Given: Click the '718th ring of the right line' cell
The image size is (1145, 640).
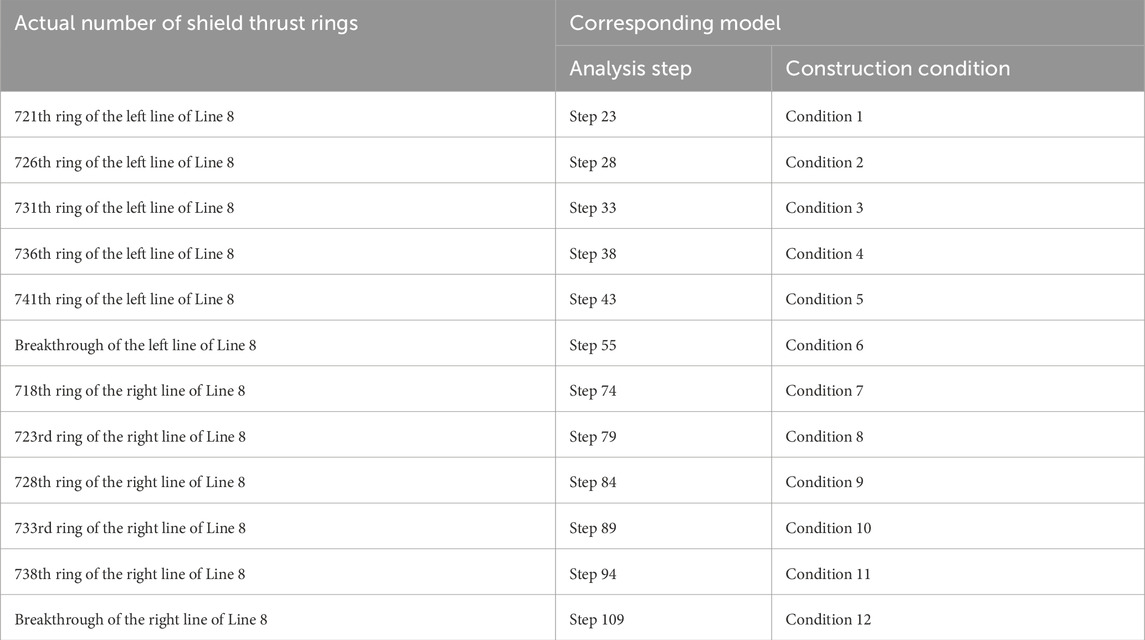Looking at the screenshot, I should pyautogui.click(x=277, y=389).
